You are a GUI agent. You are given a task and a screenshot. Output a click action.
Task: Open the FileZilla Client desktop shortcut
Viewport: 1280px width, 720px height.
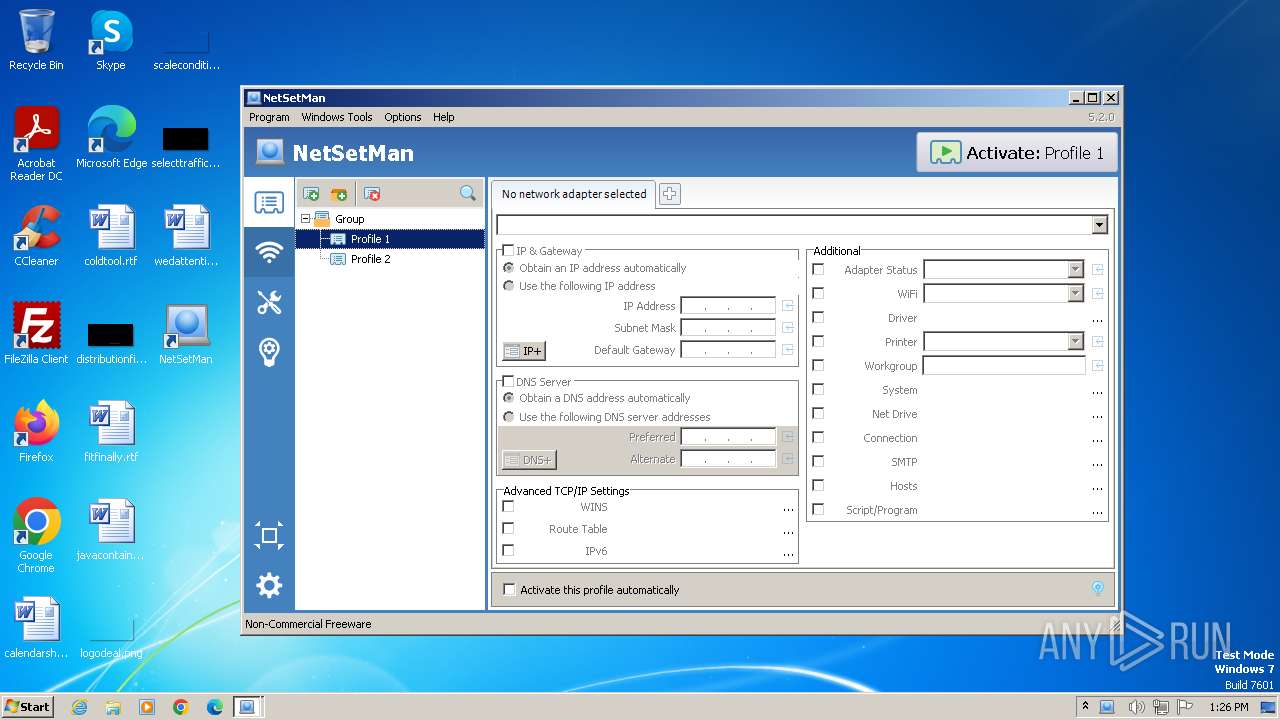point(36,334)
